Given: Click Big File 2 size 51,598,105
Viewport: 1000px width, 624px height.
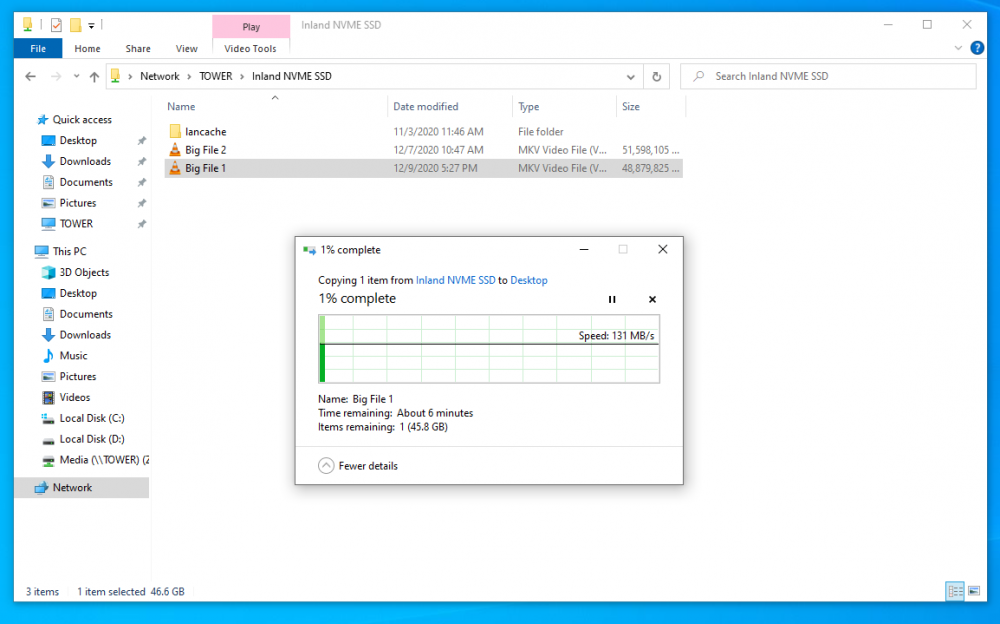Looking at the screenshot, I should [x=651, y=150].
